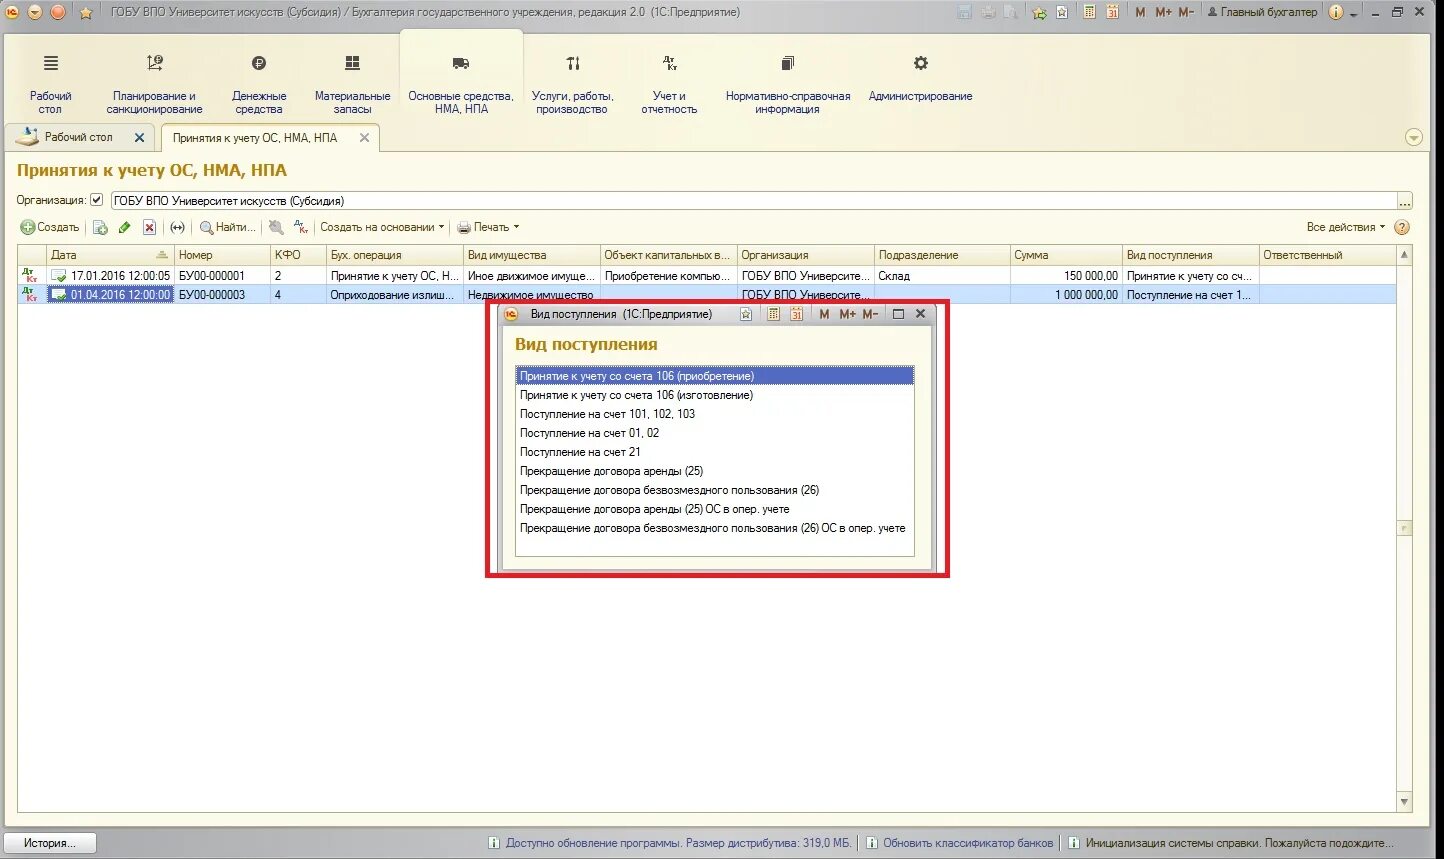Sort by the Дата column header
Image resolution: width=1444 pixels, height=859 pixels.
[110, 255]
